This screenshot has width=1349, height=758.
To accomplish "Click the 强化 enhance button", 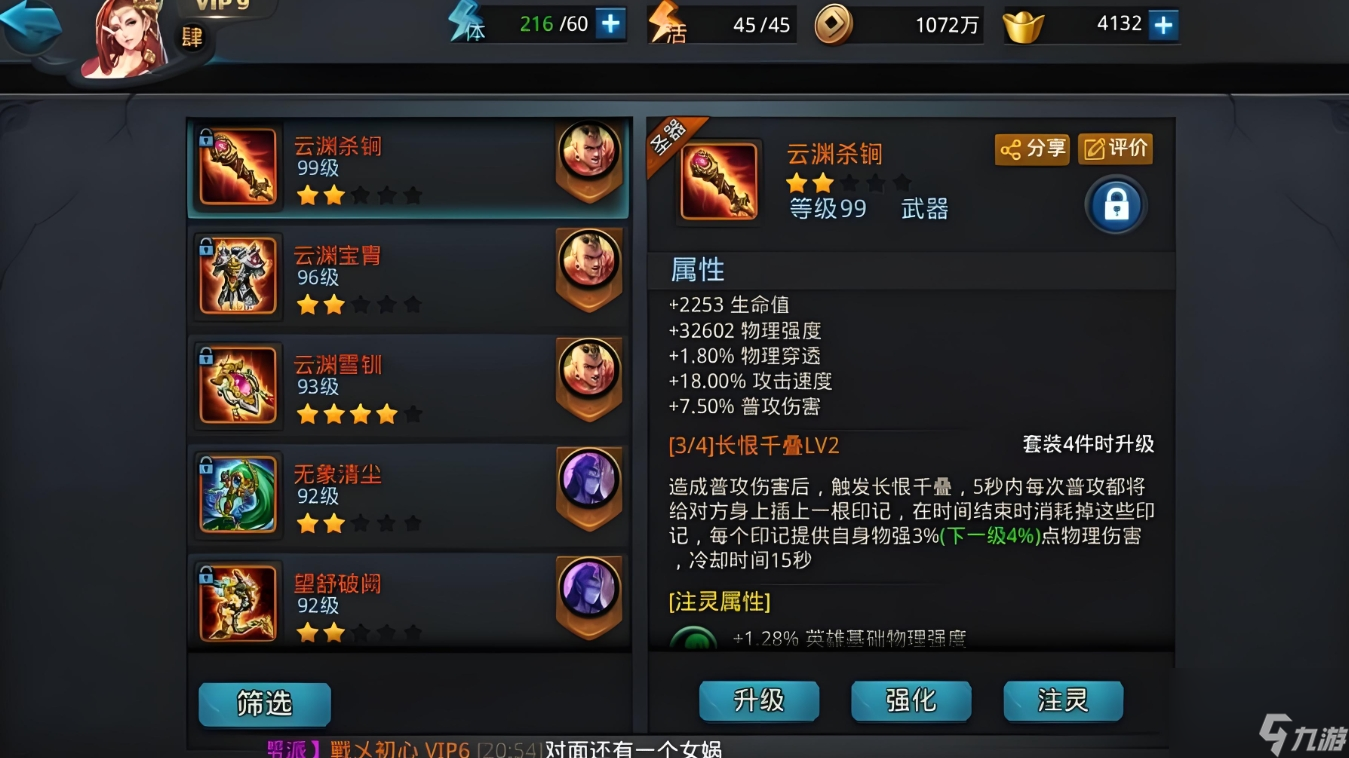I will click(x=911, y=701).
